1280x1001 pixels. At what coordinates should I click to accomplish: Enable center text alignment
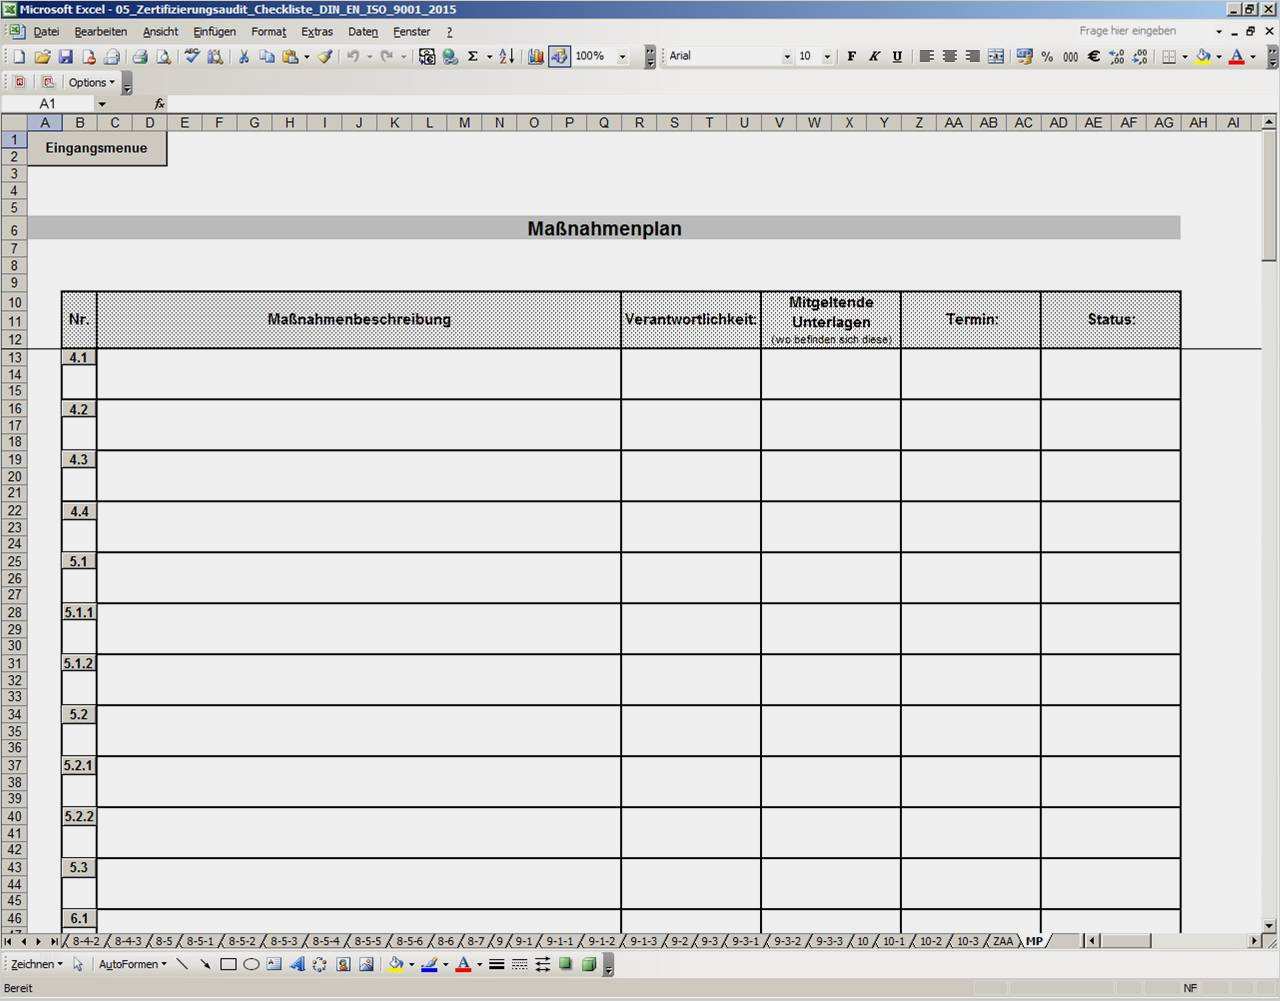pyautogui.click(x=948, y=56)
